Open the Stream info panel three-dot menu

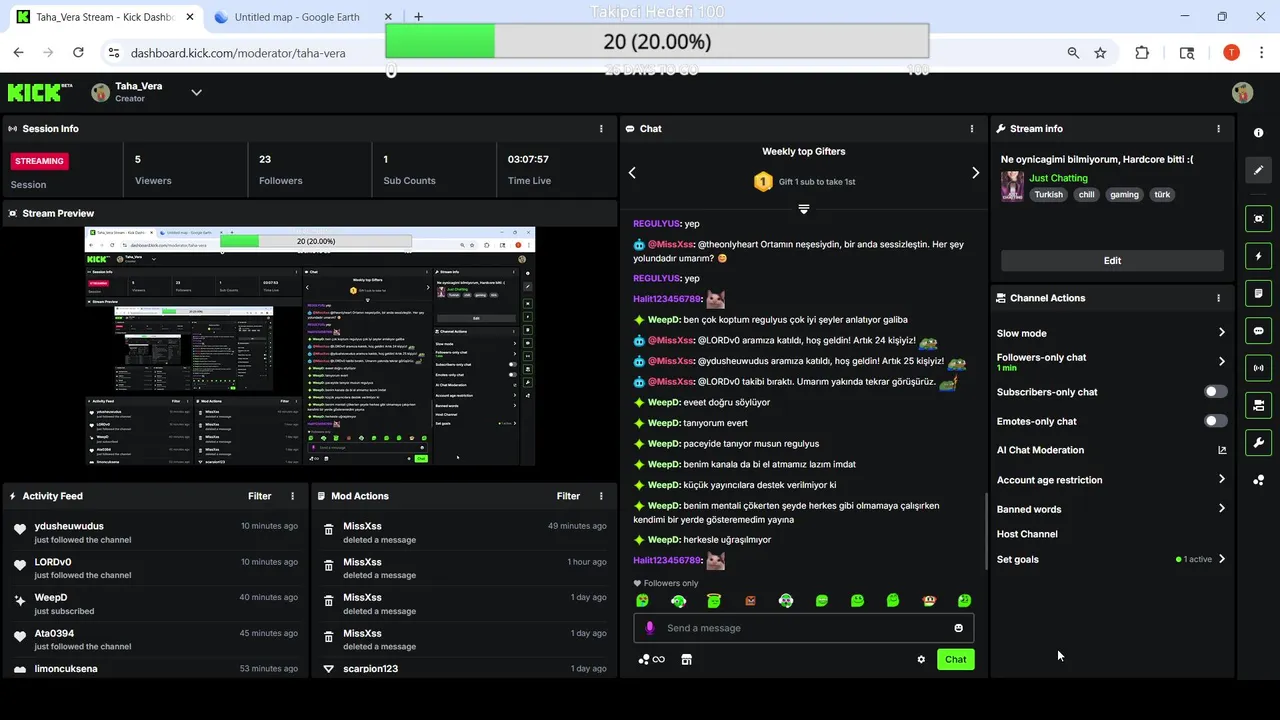(1218, 129)
